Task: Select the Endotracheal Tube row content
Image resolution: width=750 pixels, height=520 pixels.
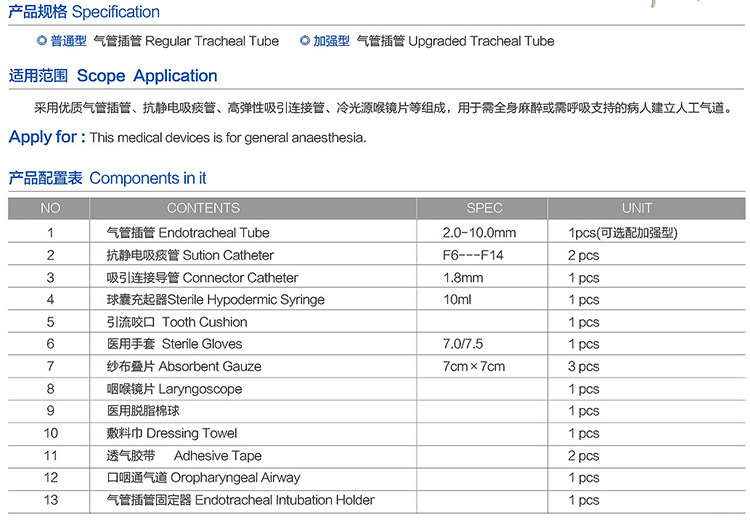Action: pyautogui.click(x=188, y=233)
